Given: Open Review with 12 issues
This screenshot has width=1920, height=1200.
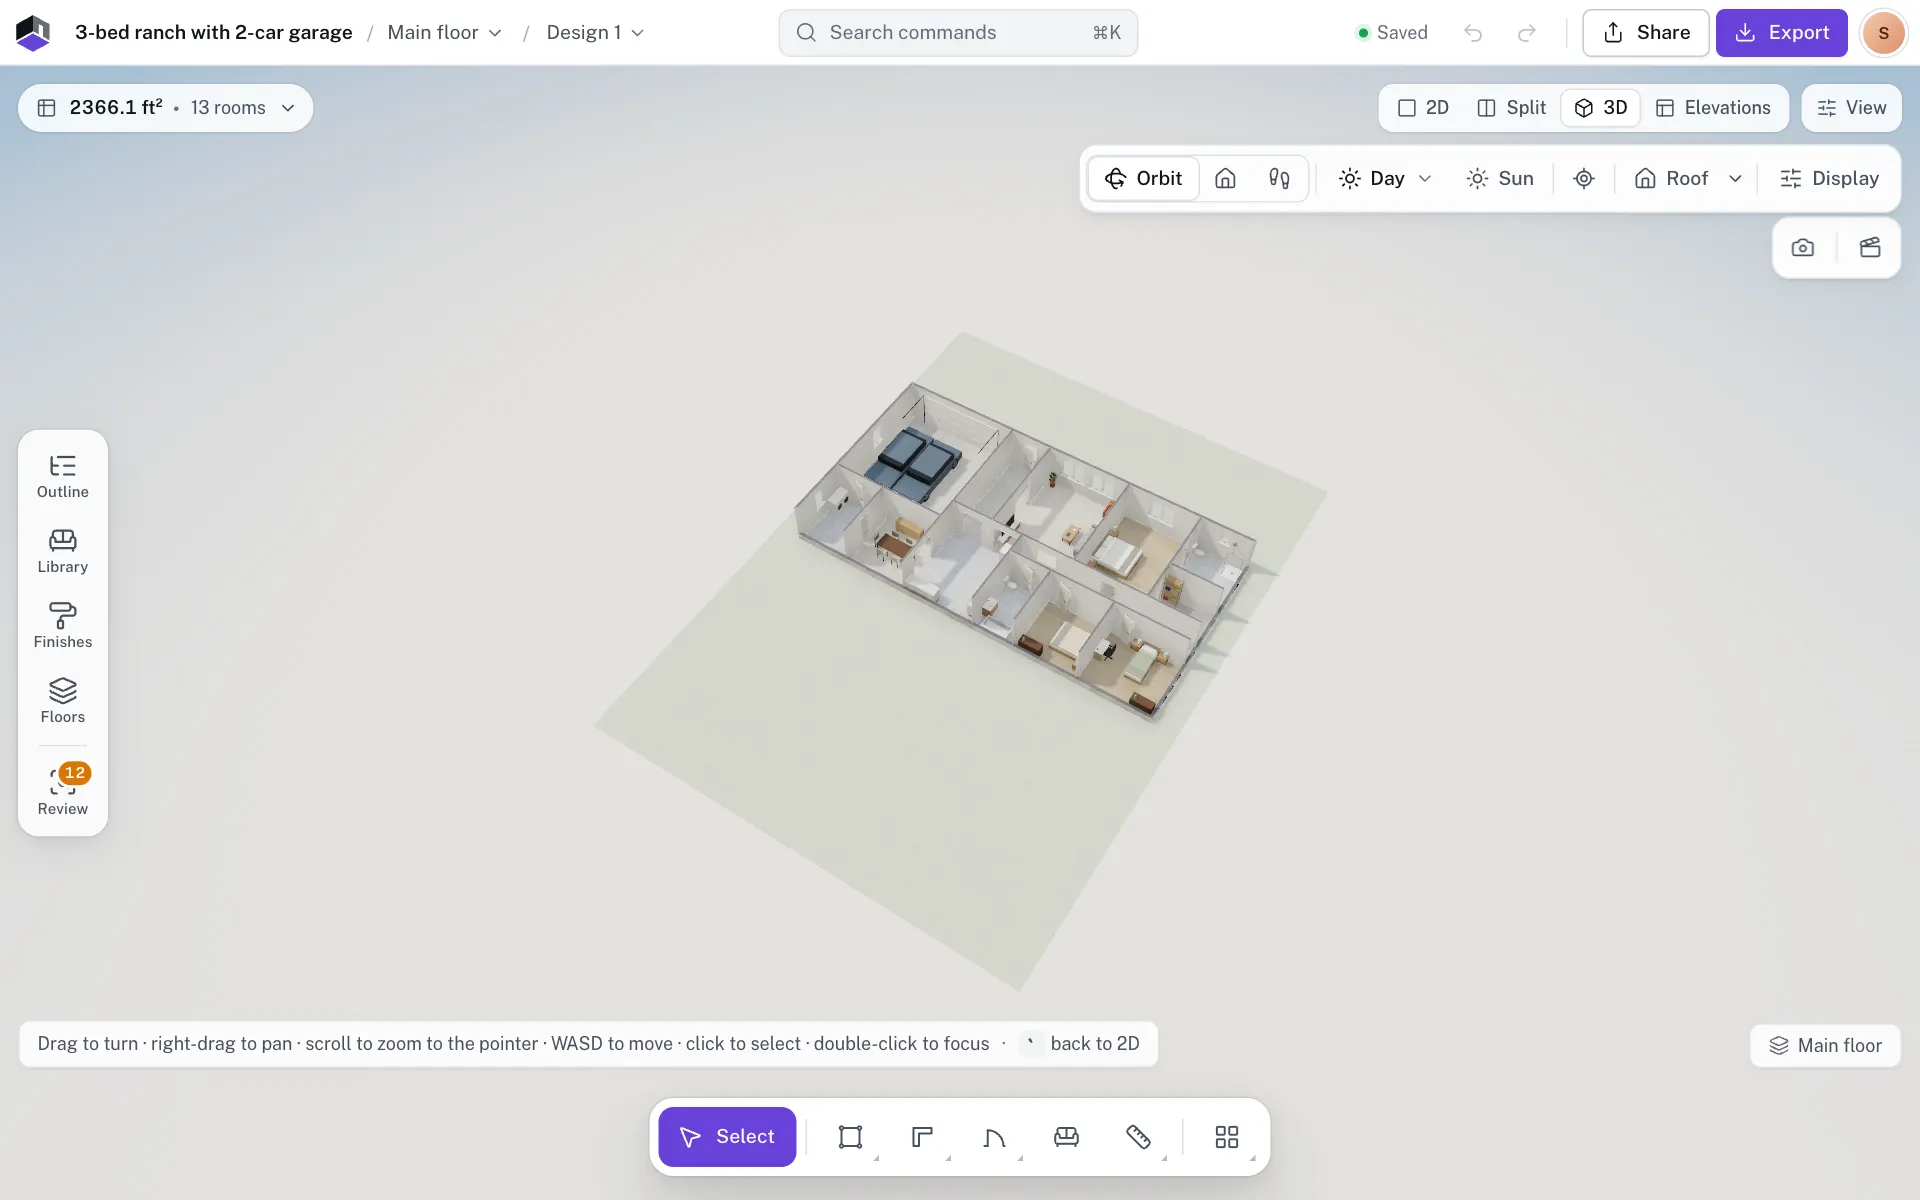Looking at the screenshot, I should [62, 792].
